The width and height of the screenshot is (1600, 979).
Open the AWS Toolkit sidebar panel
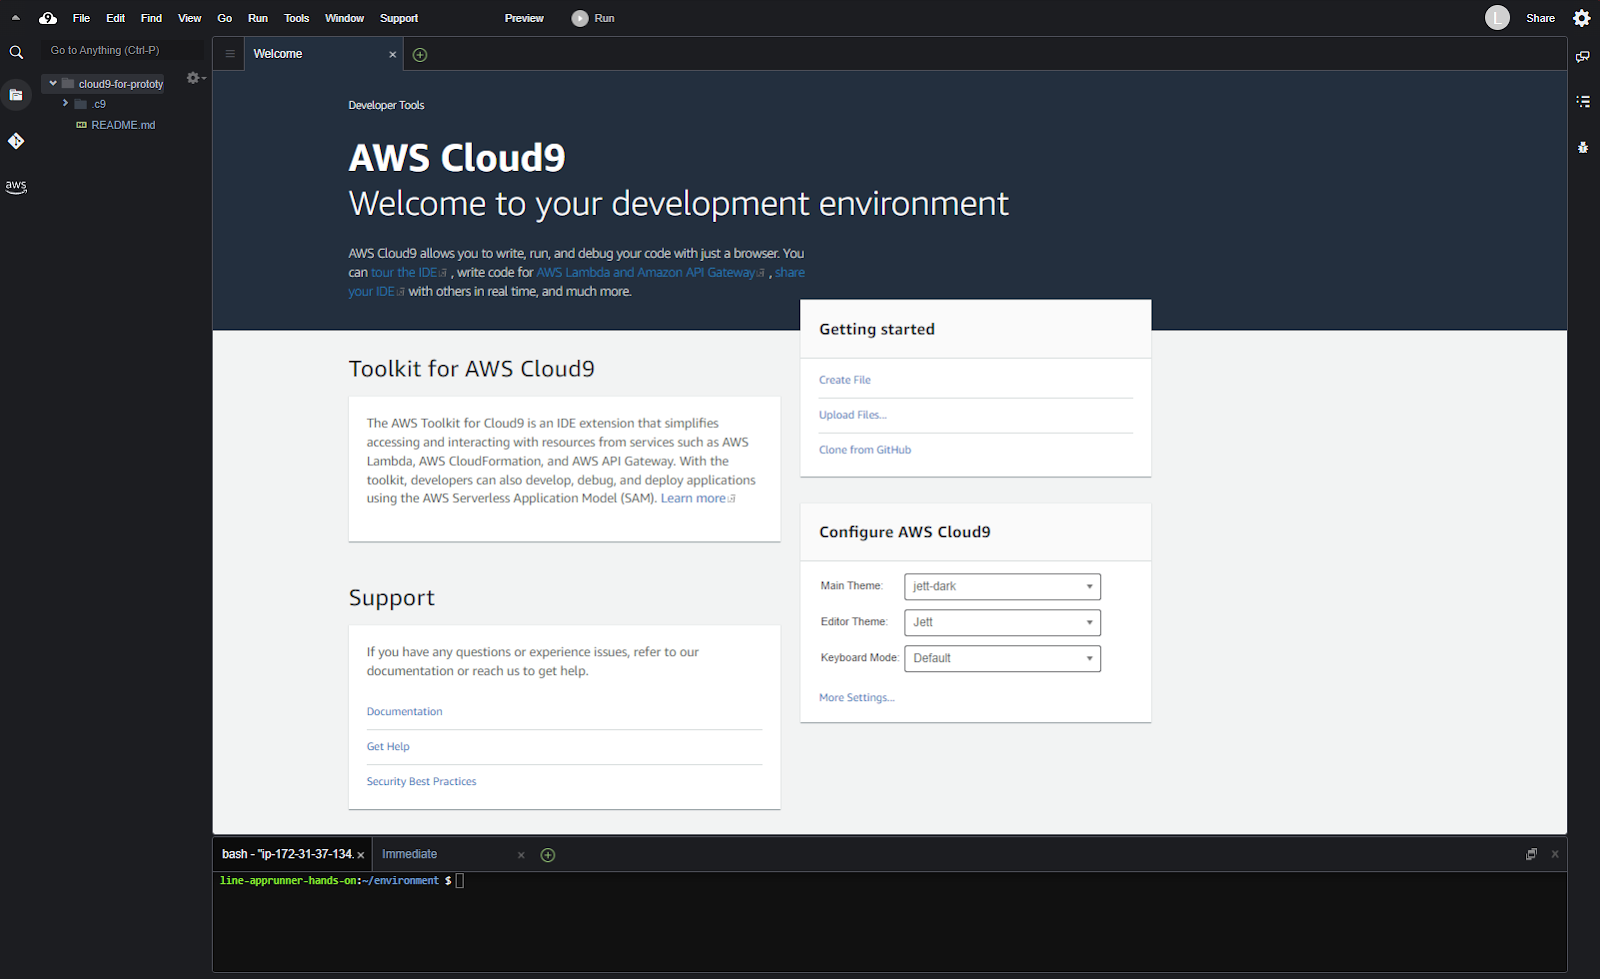pos(16,186)
